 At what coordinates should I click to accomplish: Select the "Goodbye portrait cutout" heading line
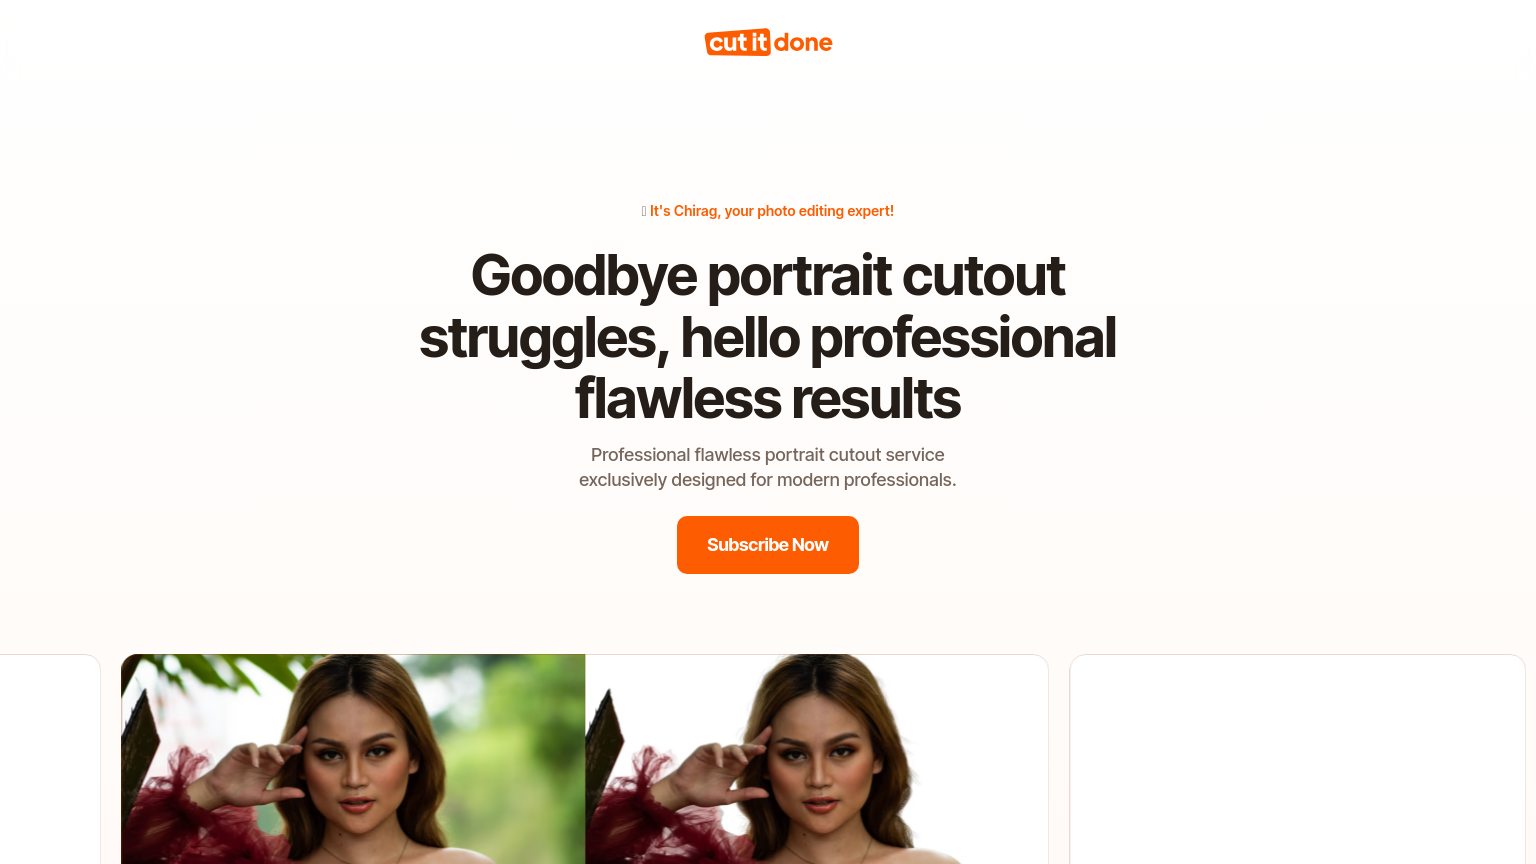tap(768, 276)
